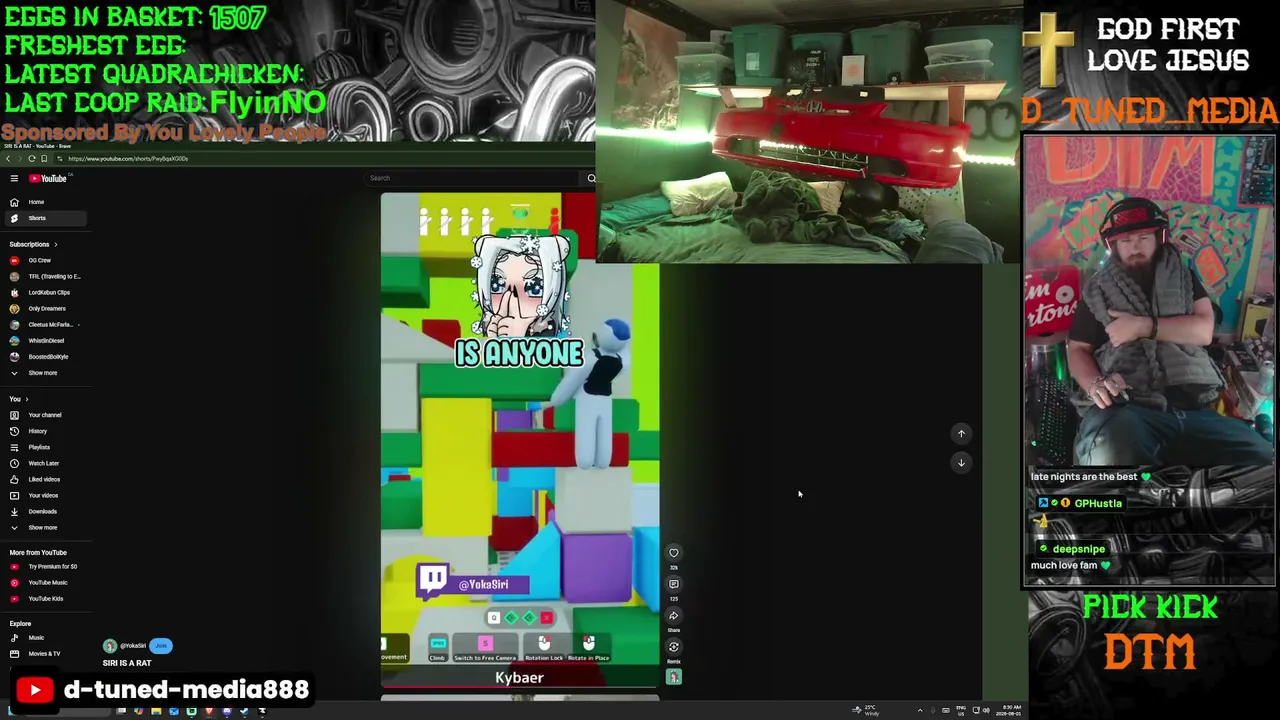
Task: Go to next Short with down arrow
Action: 961,462
